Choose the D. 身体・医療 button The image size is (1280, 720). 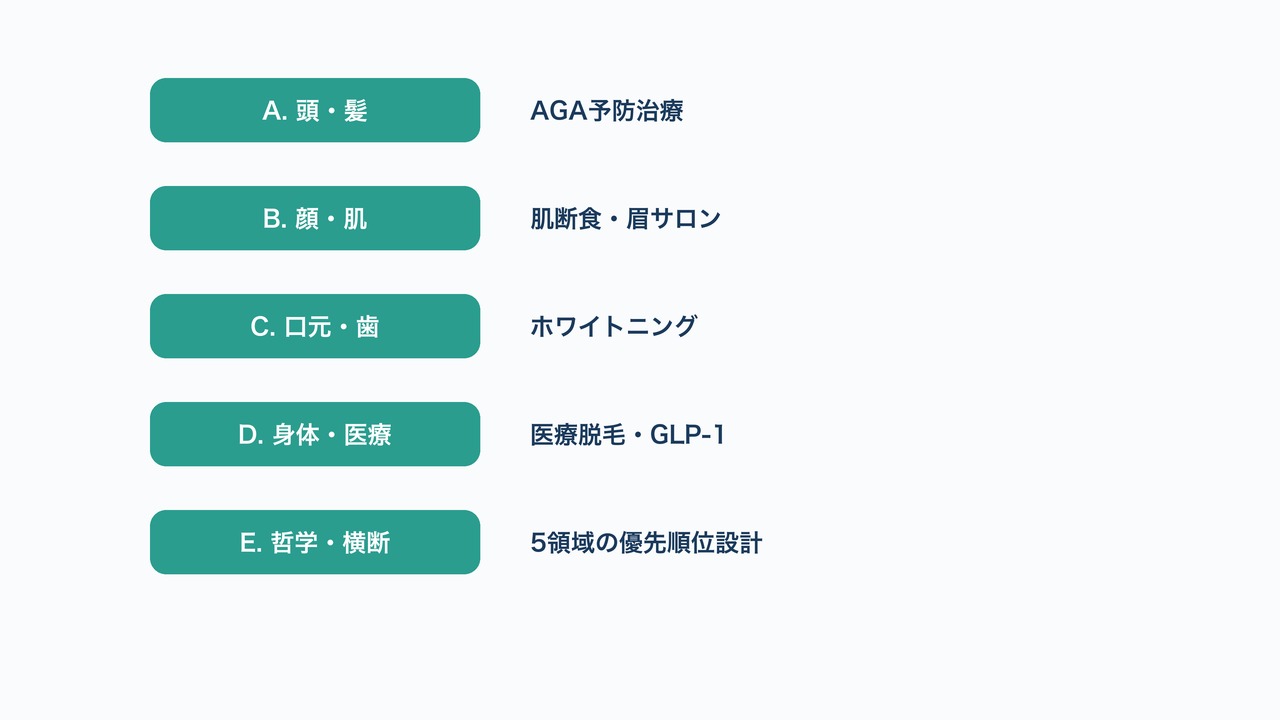click(315, 434)
